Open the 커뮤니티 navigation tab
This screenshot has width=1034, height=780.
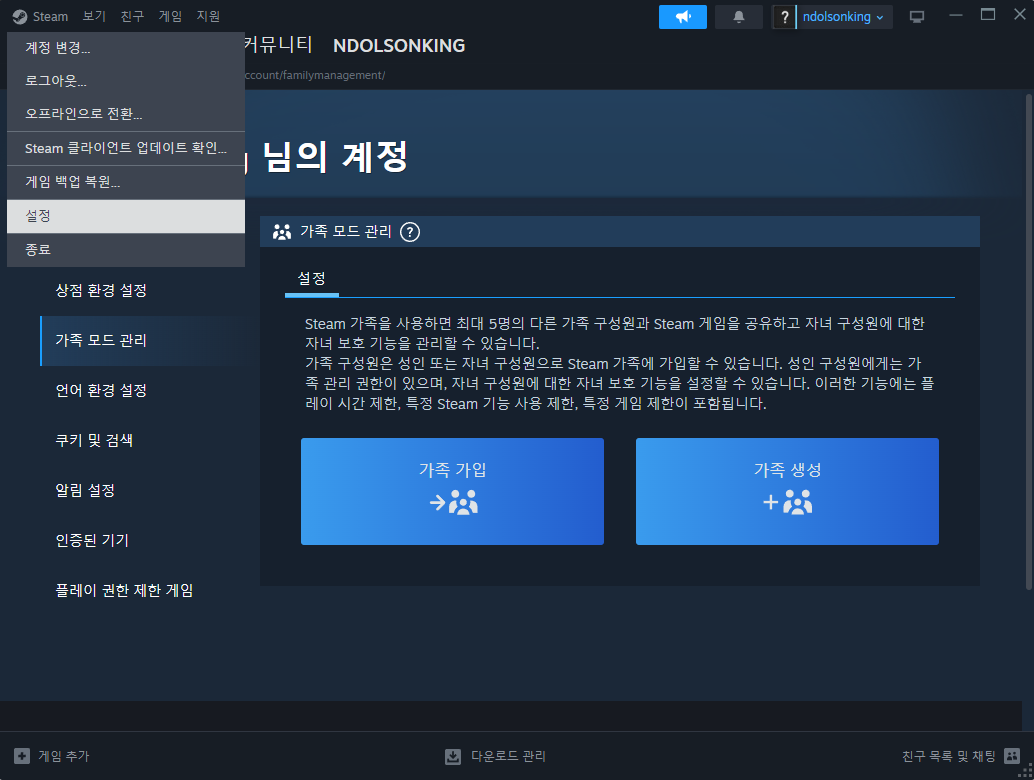point(278,45)
